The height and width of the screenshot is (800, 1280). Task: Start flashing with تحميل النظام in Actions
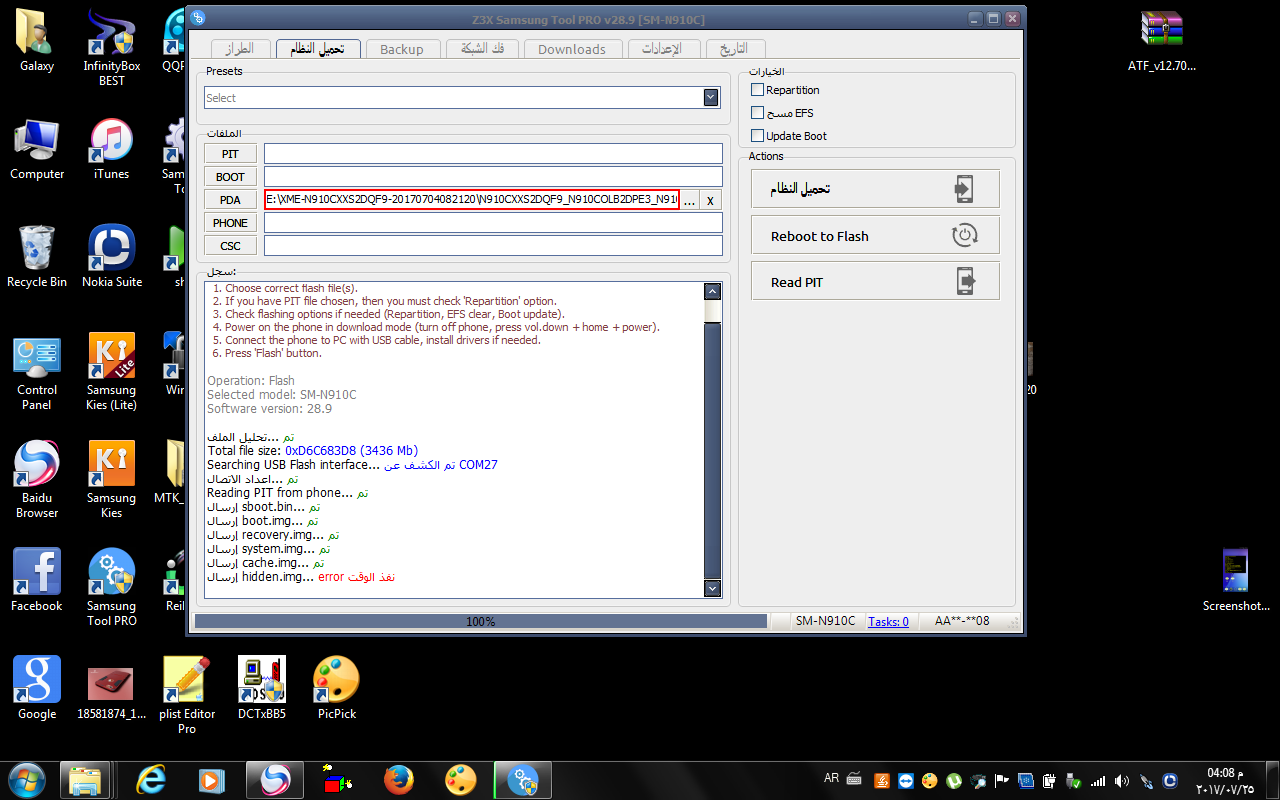coord(875,189)
